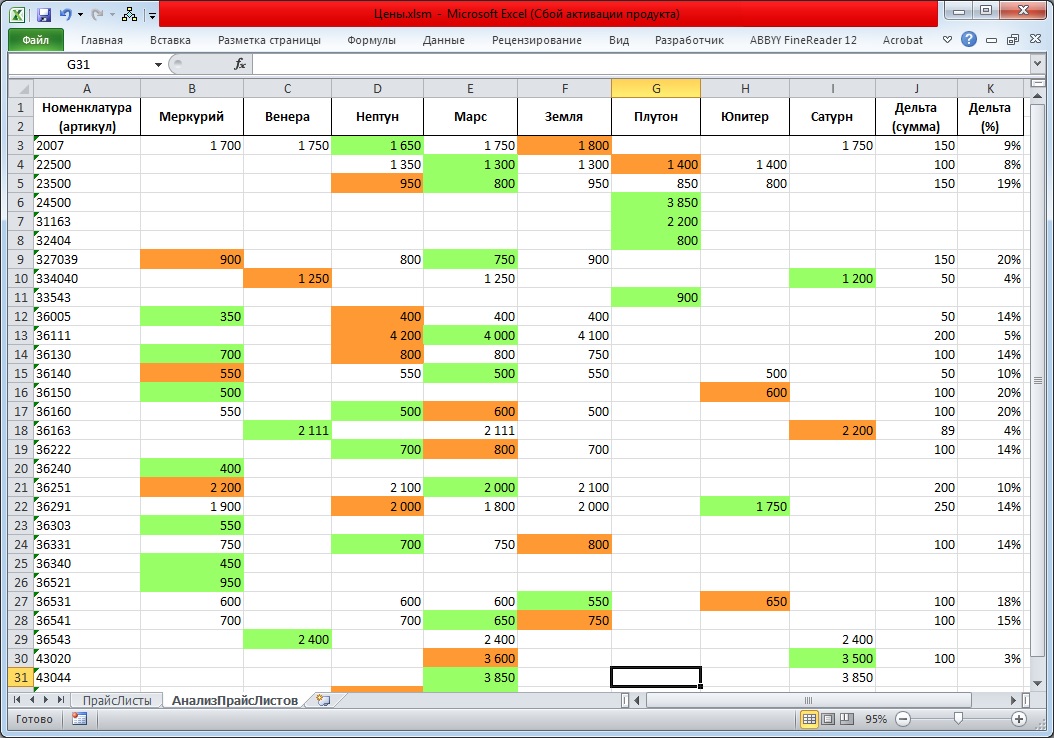
Task: Open the ABBYY FineReader 12 tab
Action: click(x=803, y=40)
